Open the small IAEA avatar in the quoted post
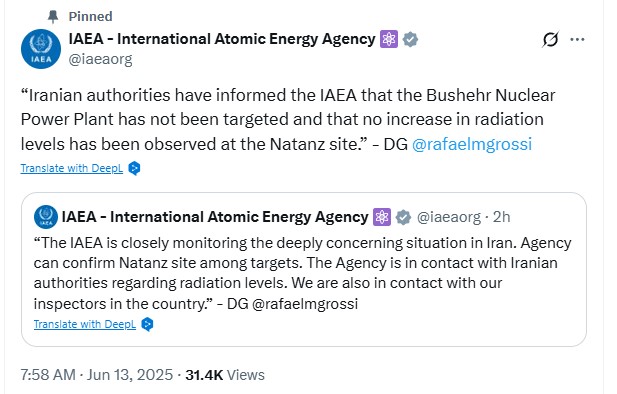The height and width of the screenshot is (394, 617). pyautogui.click(x=46, y=217)
